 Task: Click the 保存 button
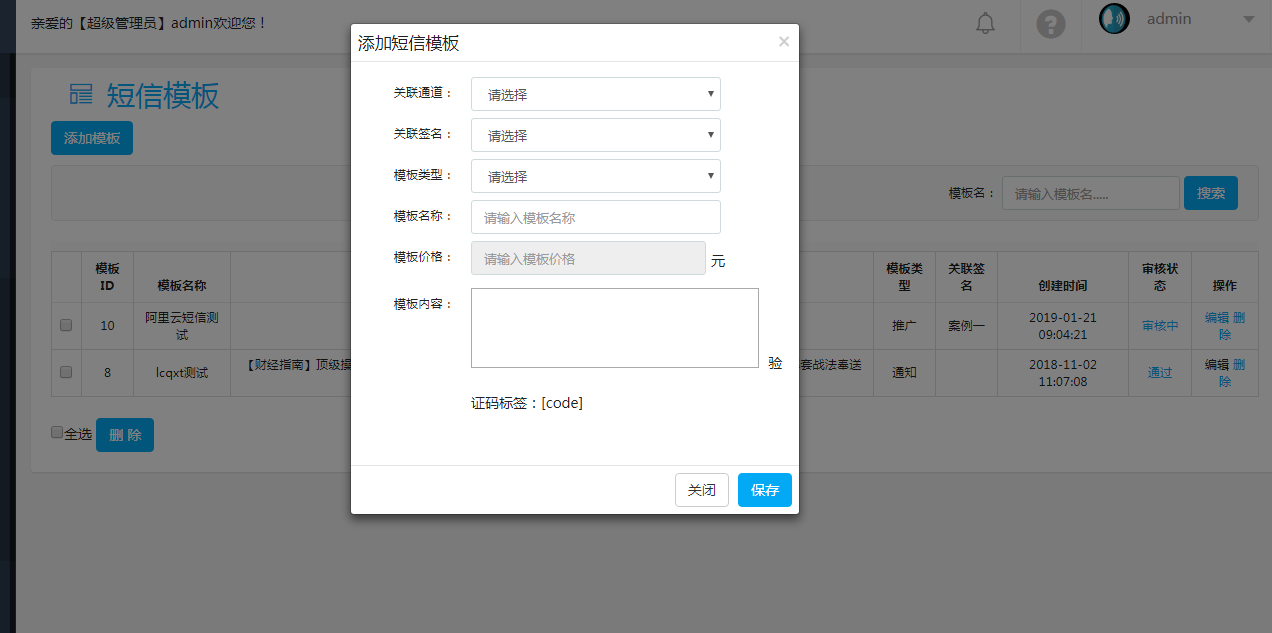[764, 490]
